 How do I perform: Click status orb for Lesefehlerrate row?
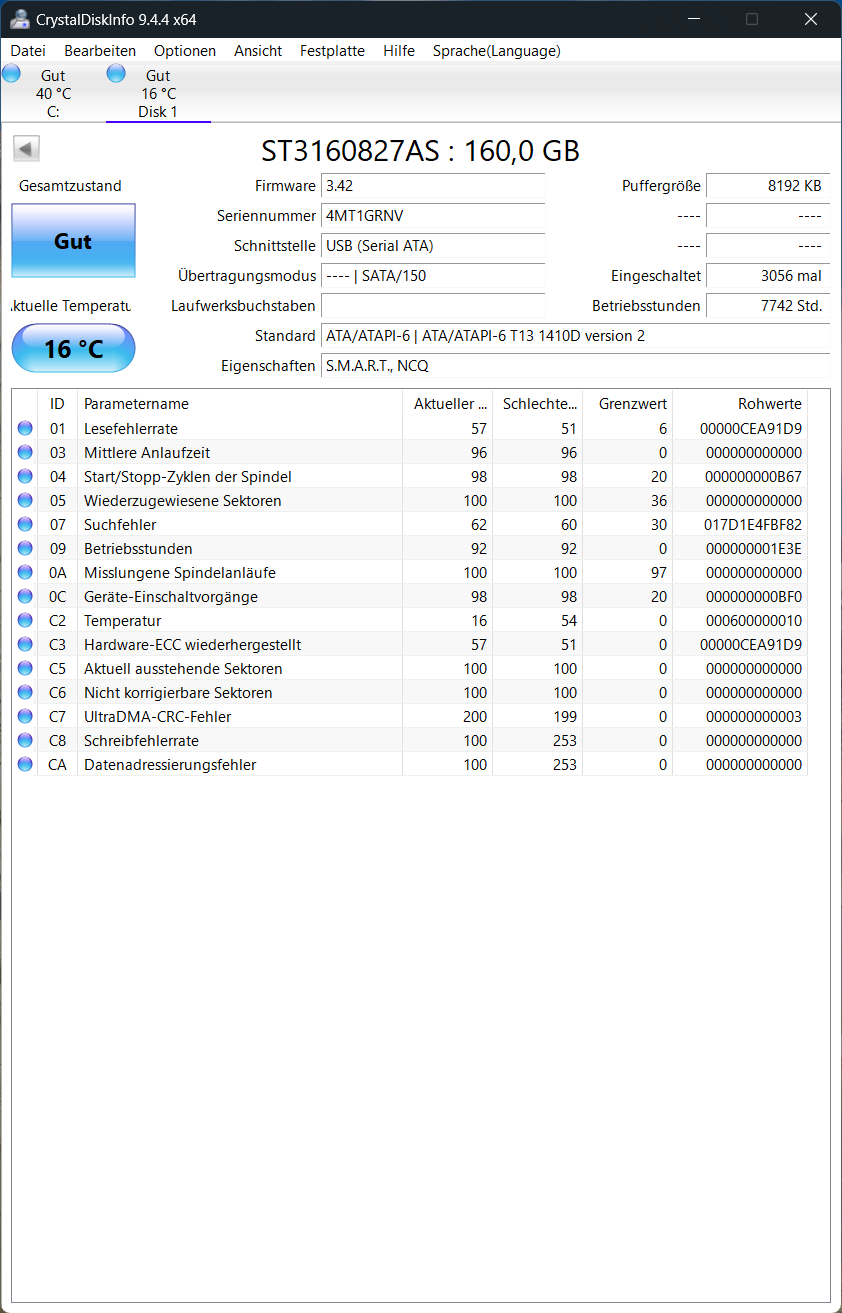tap(25, 429)
